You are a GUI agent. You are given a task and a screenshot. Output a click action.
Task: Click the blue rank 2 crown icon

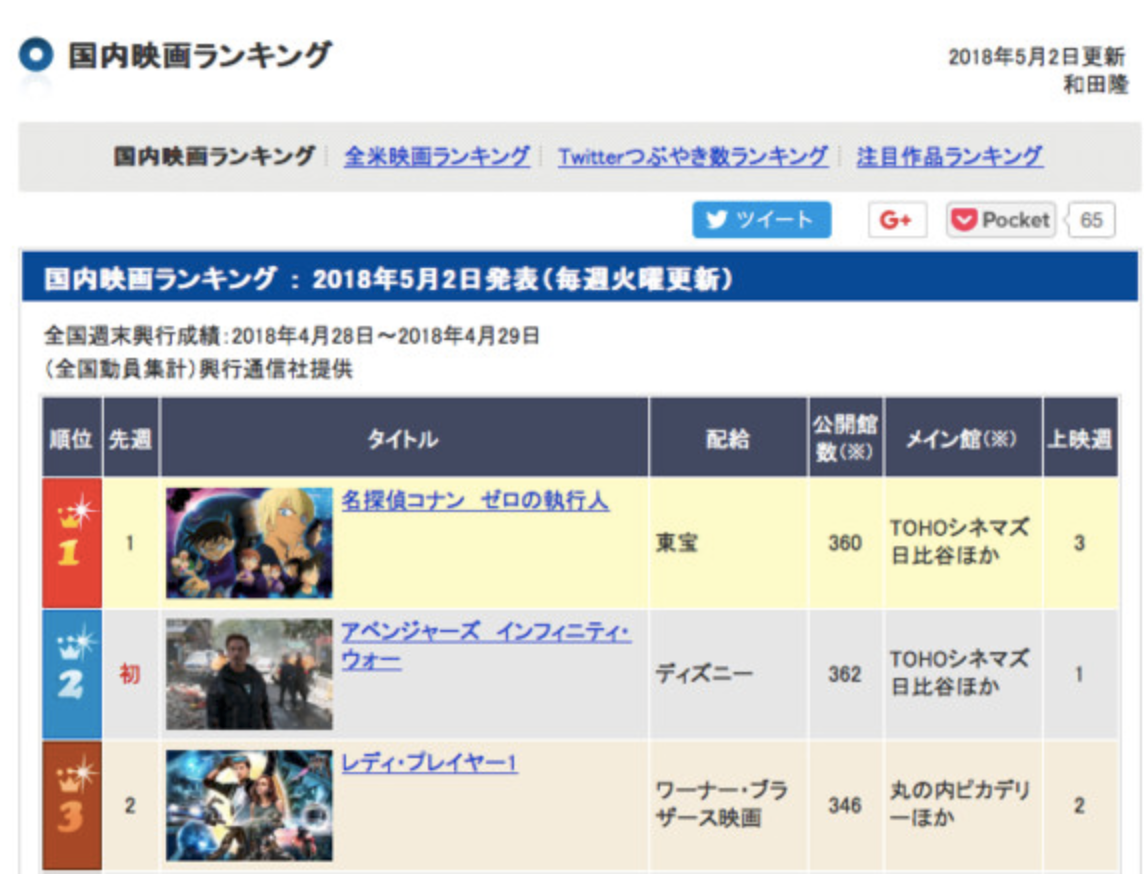click(x=71, y=674)
